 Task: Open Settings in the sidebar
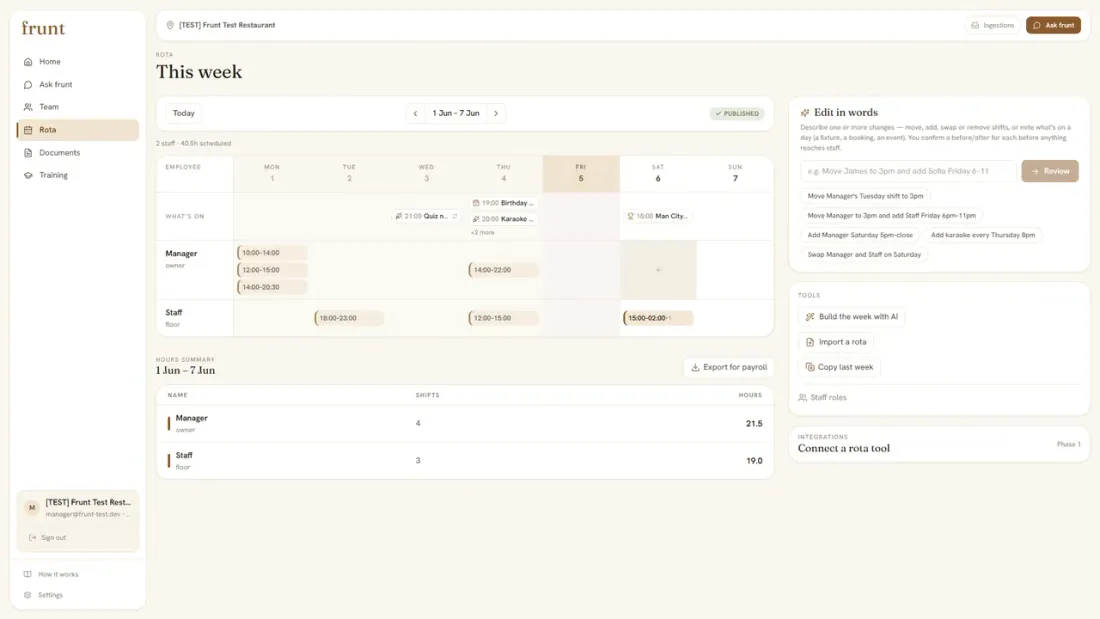coord(43,595)
